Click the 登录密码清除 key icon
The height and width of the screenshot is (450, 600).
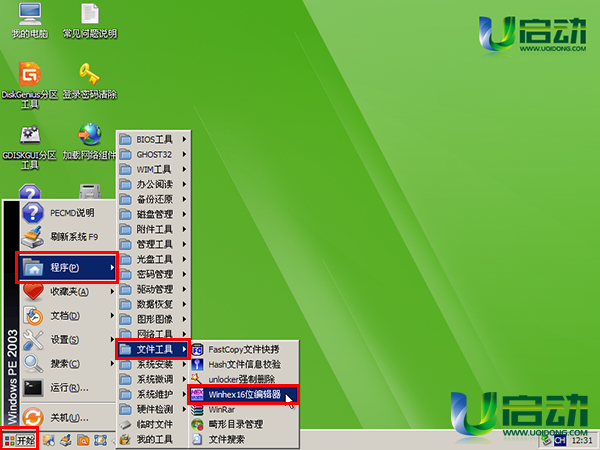90,81
